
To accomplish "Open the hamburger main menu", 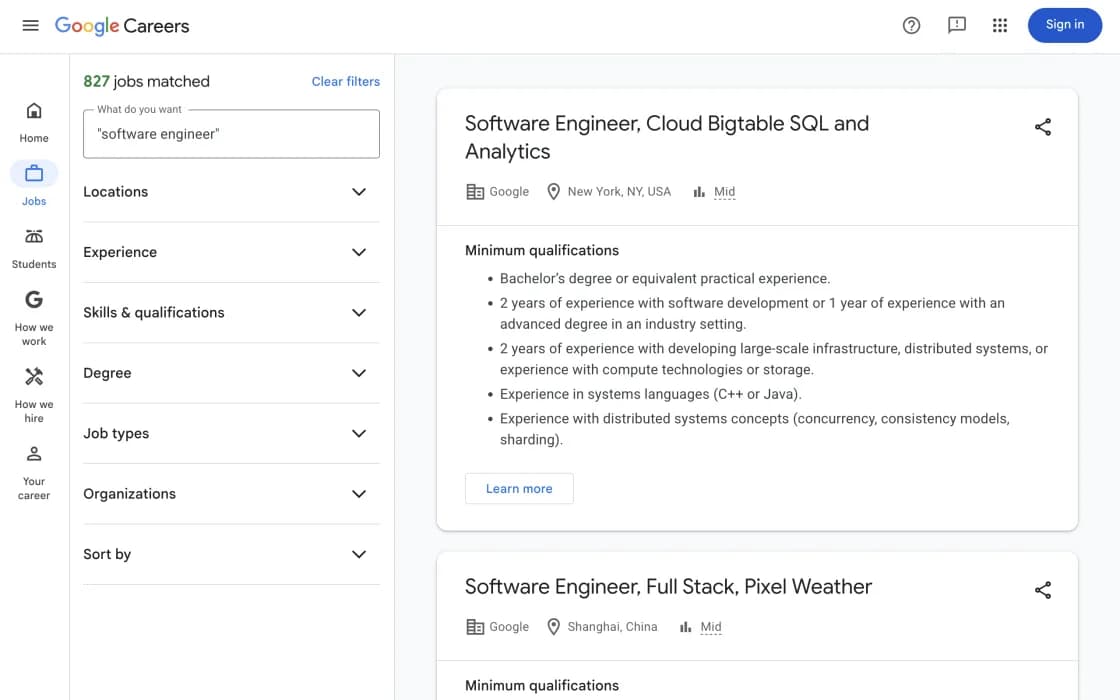I will (x=30, y=26).
